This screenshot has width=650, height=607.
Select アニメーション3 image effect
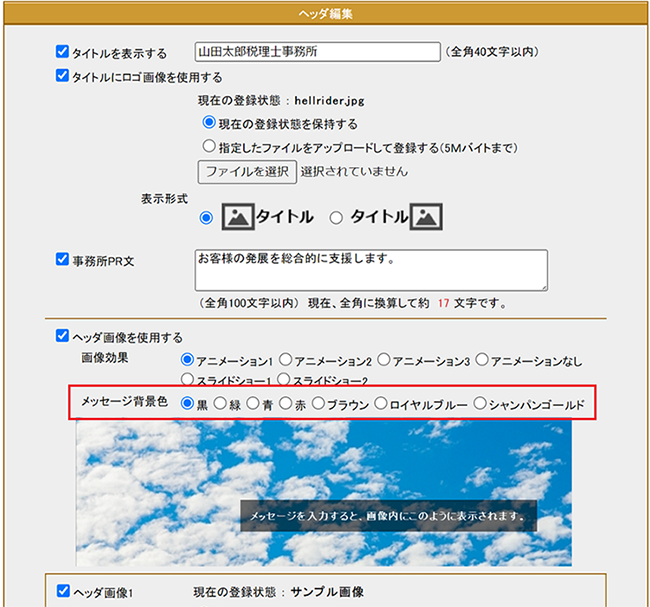click(383, 359)
